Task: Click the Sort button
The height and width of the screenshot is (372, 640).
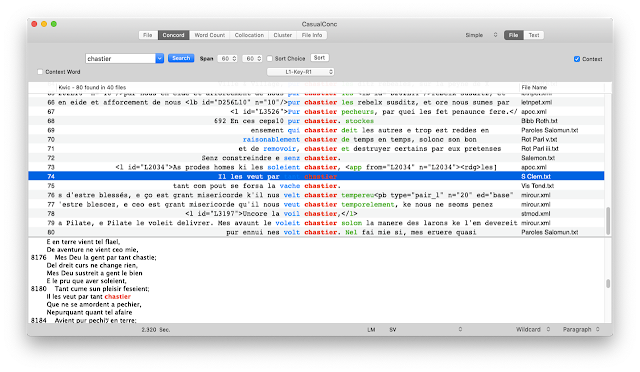Action: coord(320,58)
